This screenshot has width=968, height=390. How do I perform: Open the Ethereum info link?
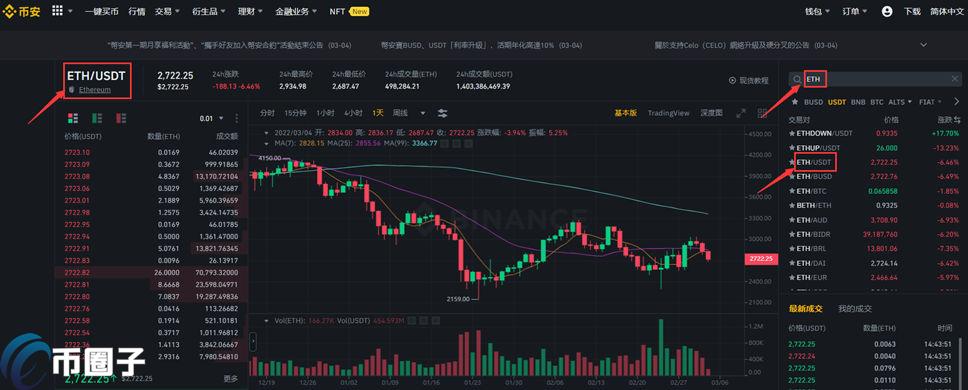(x=94, y=89)
